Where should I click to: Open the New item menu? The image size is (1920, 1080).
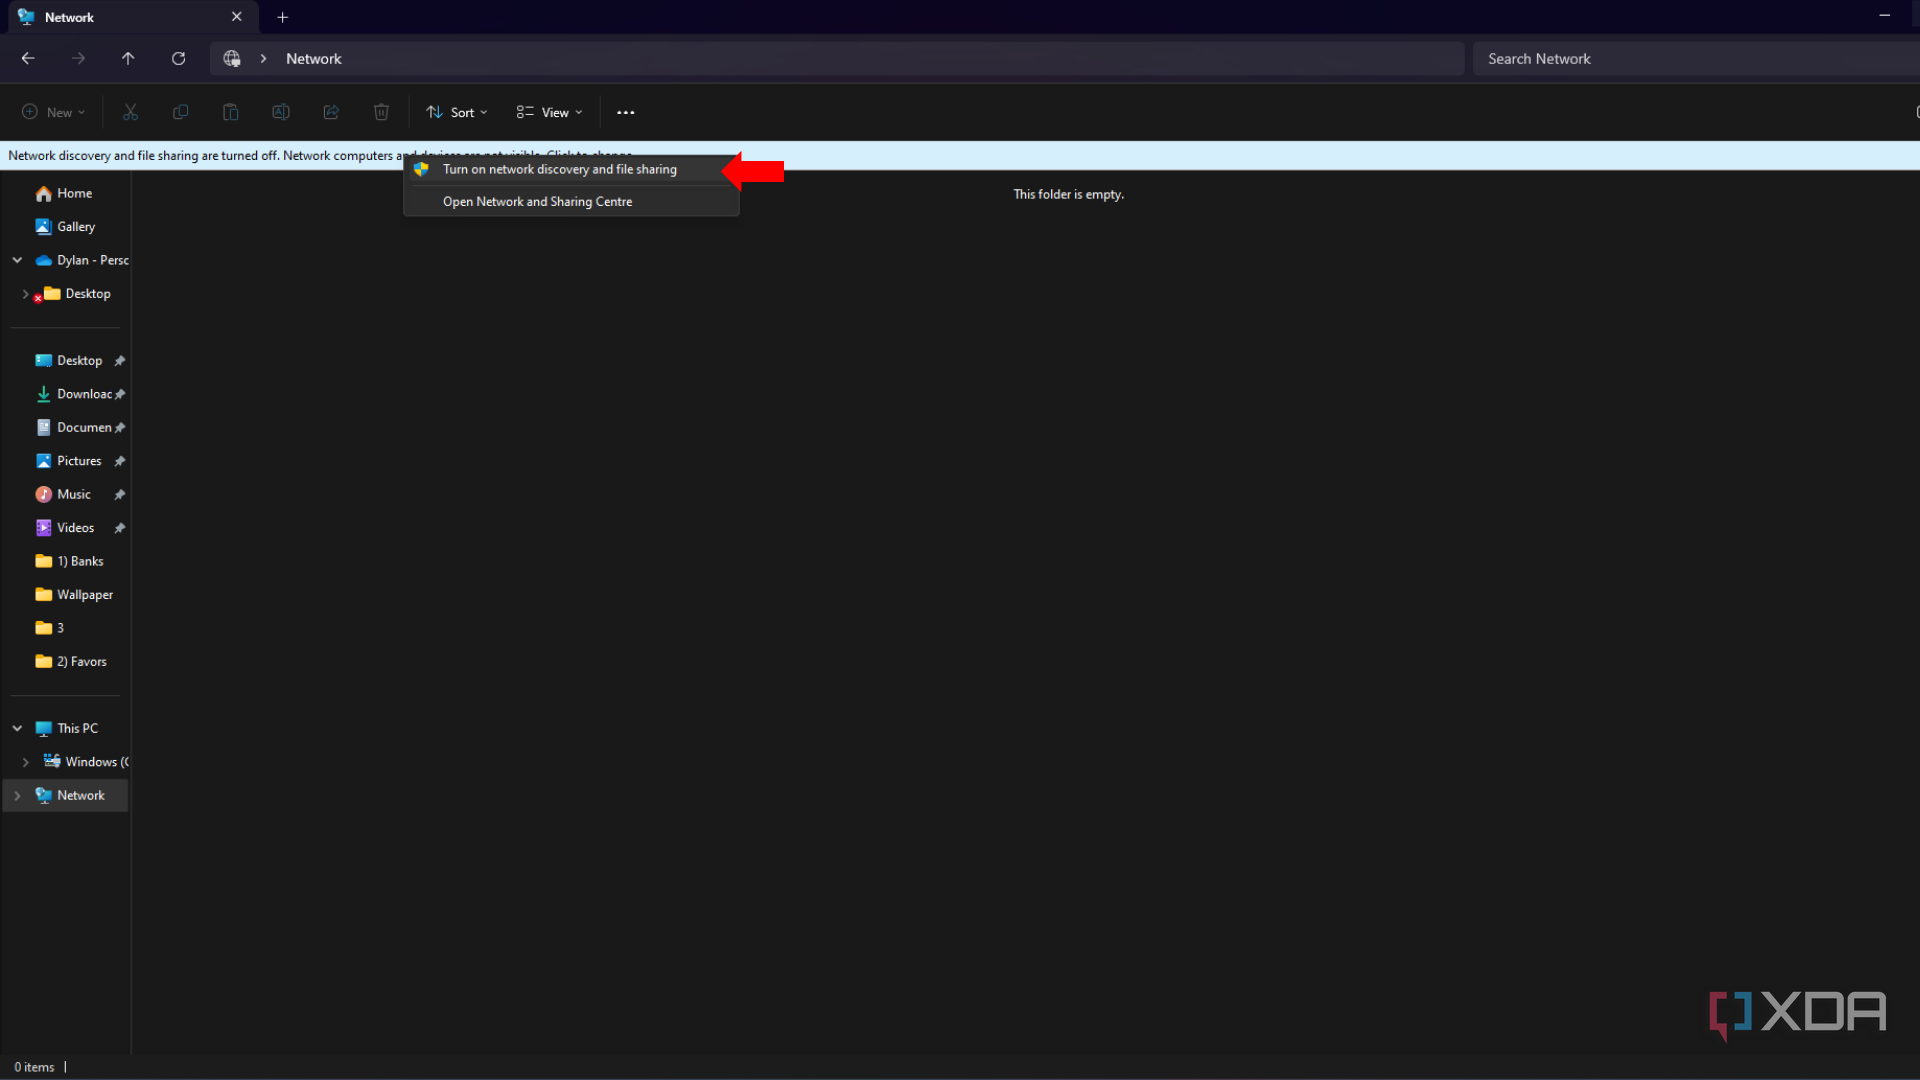click(x=53, y=112)
